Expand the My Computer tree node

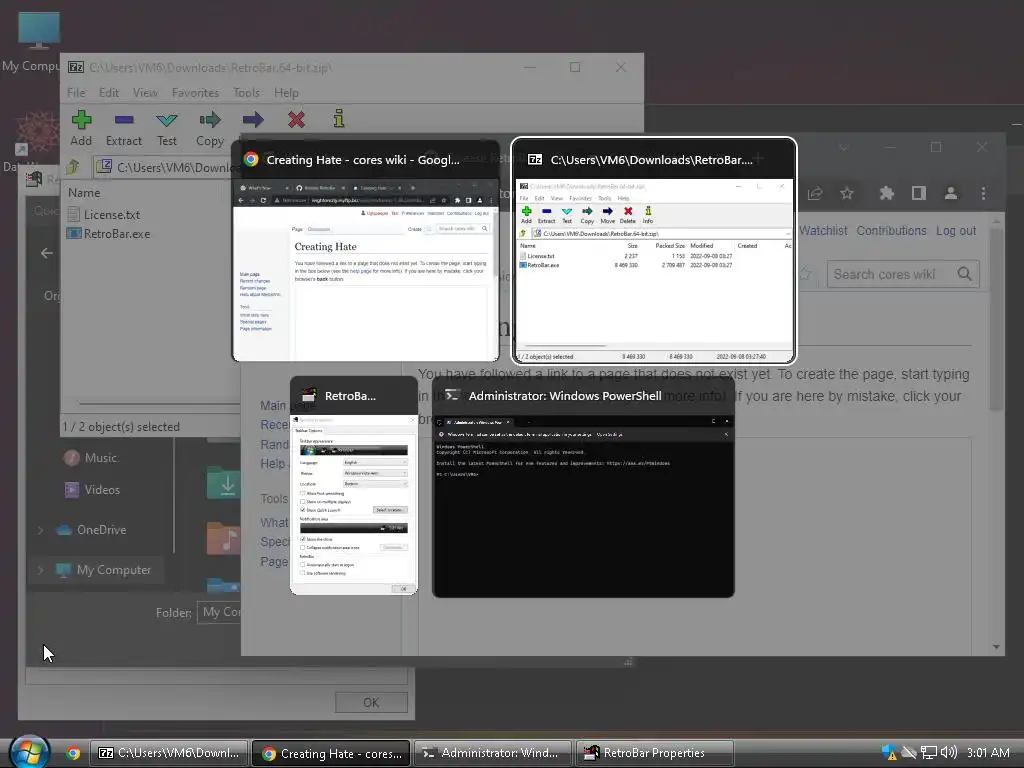40,570
